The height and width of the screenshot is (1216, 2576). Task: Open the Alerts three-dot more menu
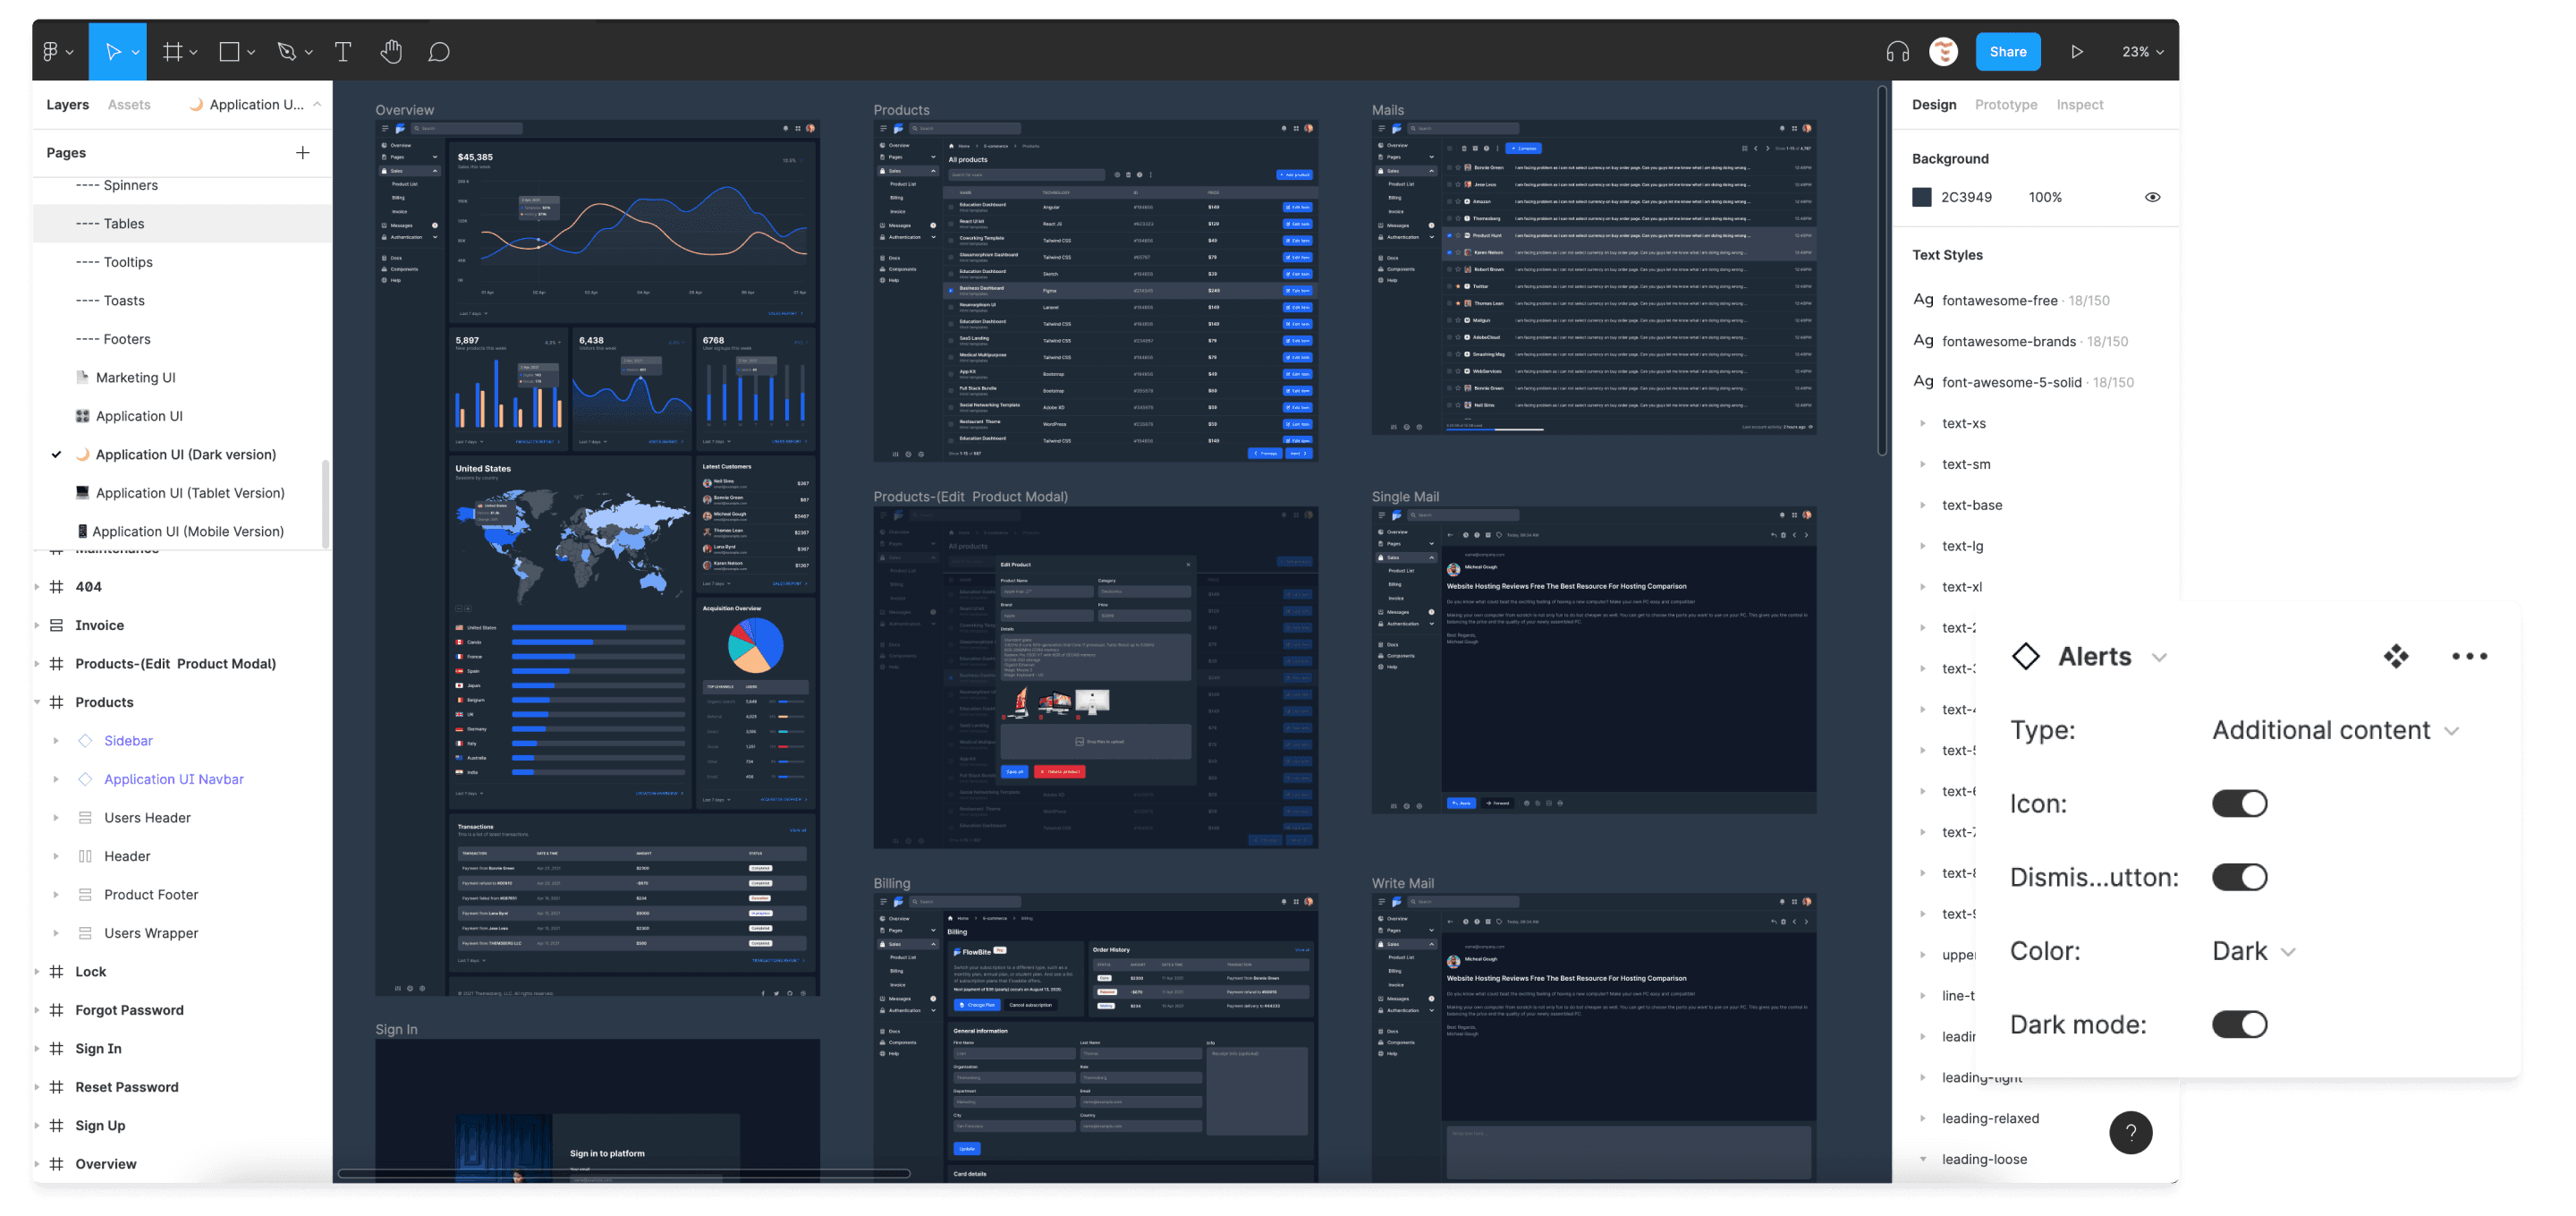[2469, 656]
